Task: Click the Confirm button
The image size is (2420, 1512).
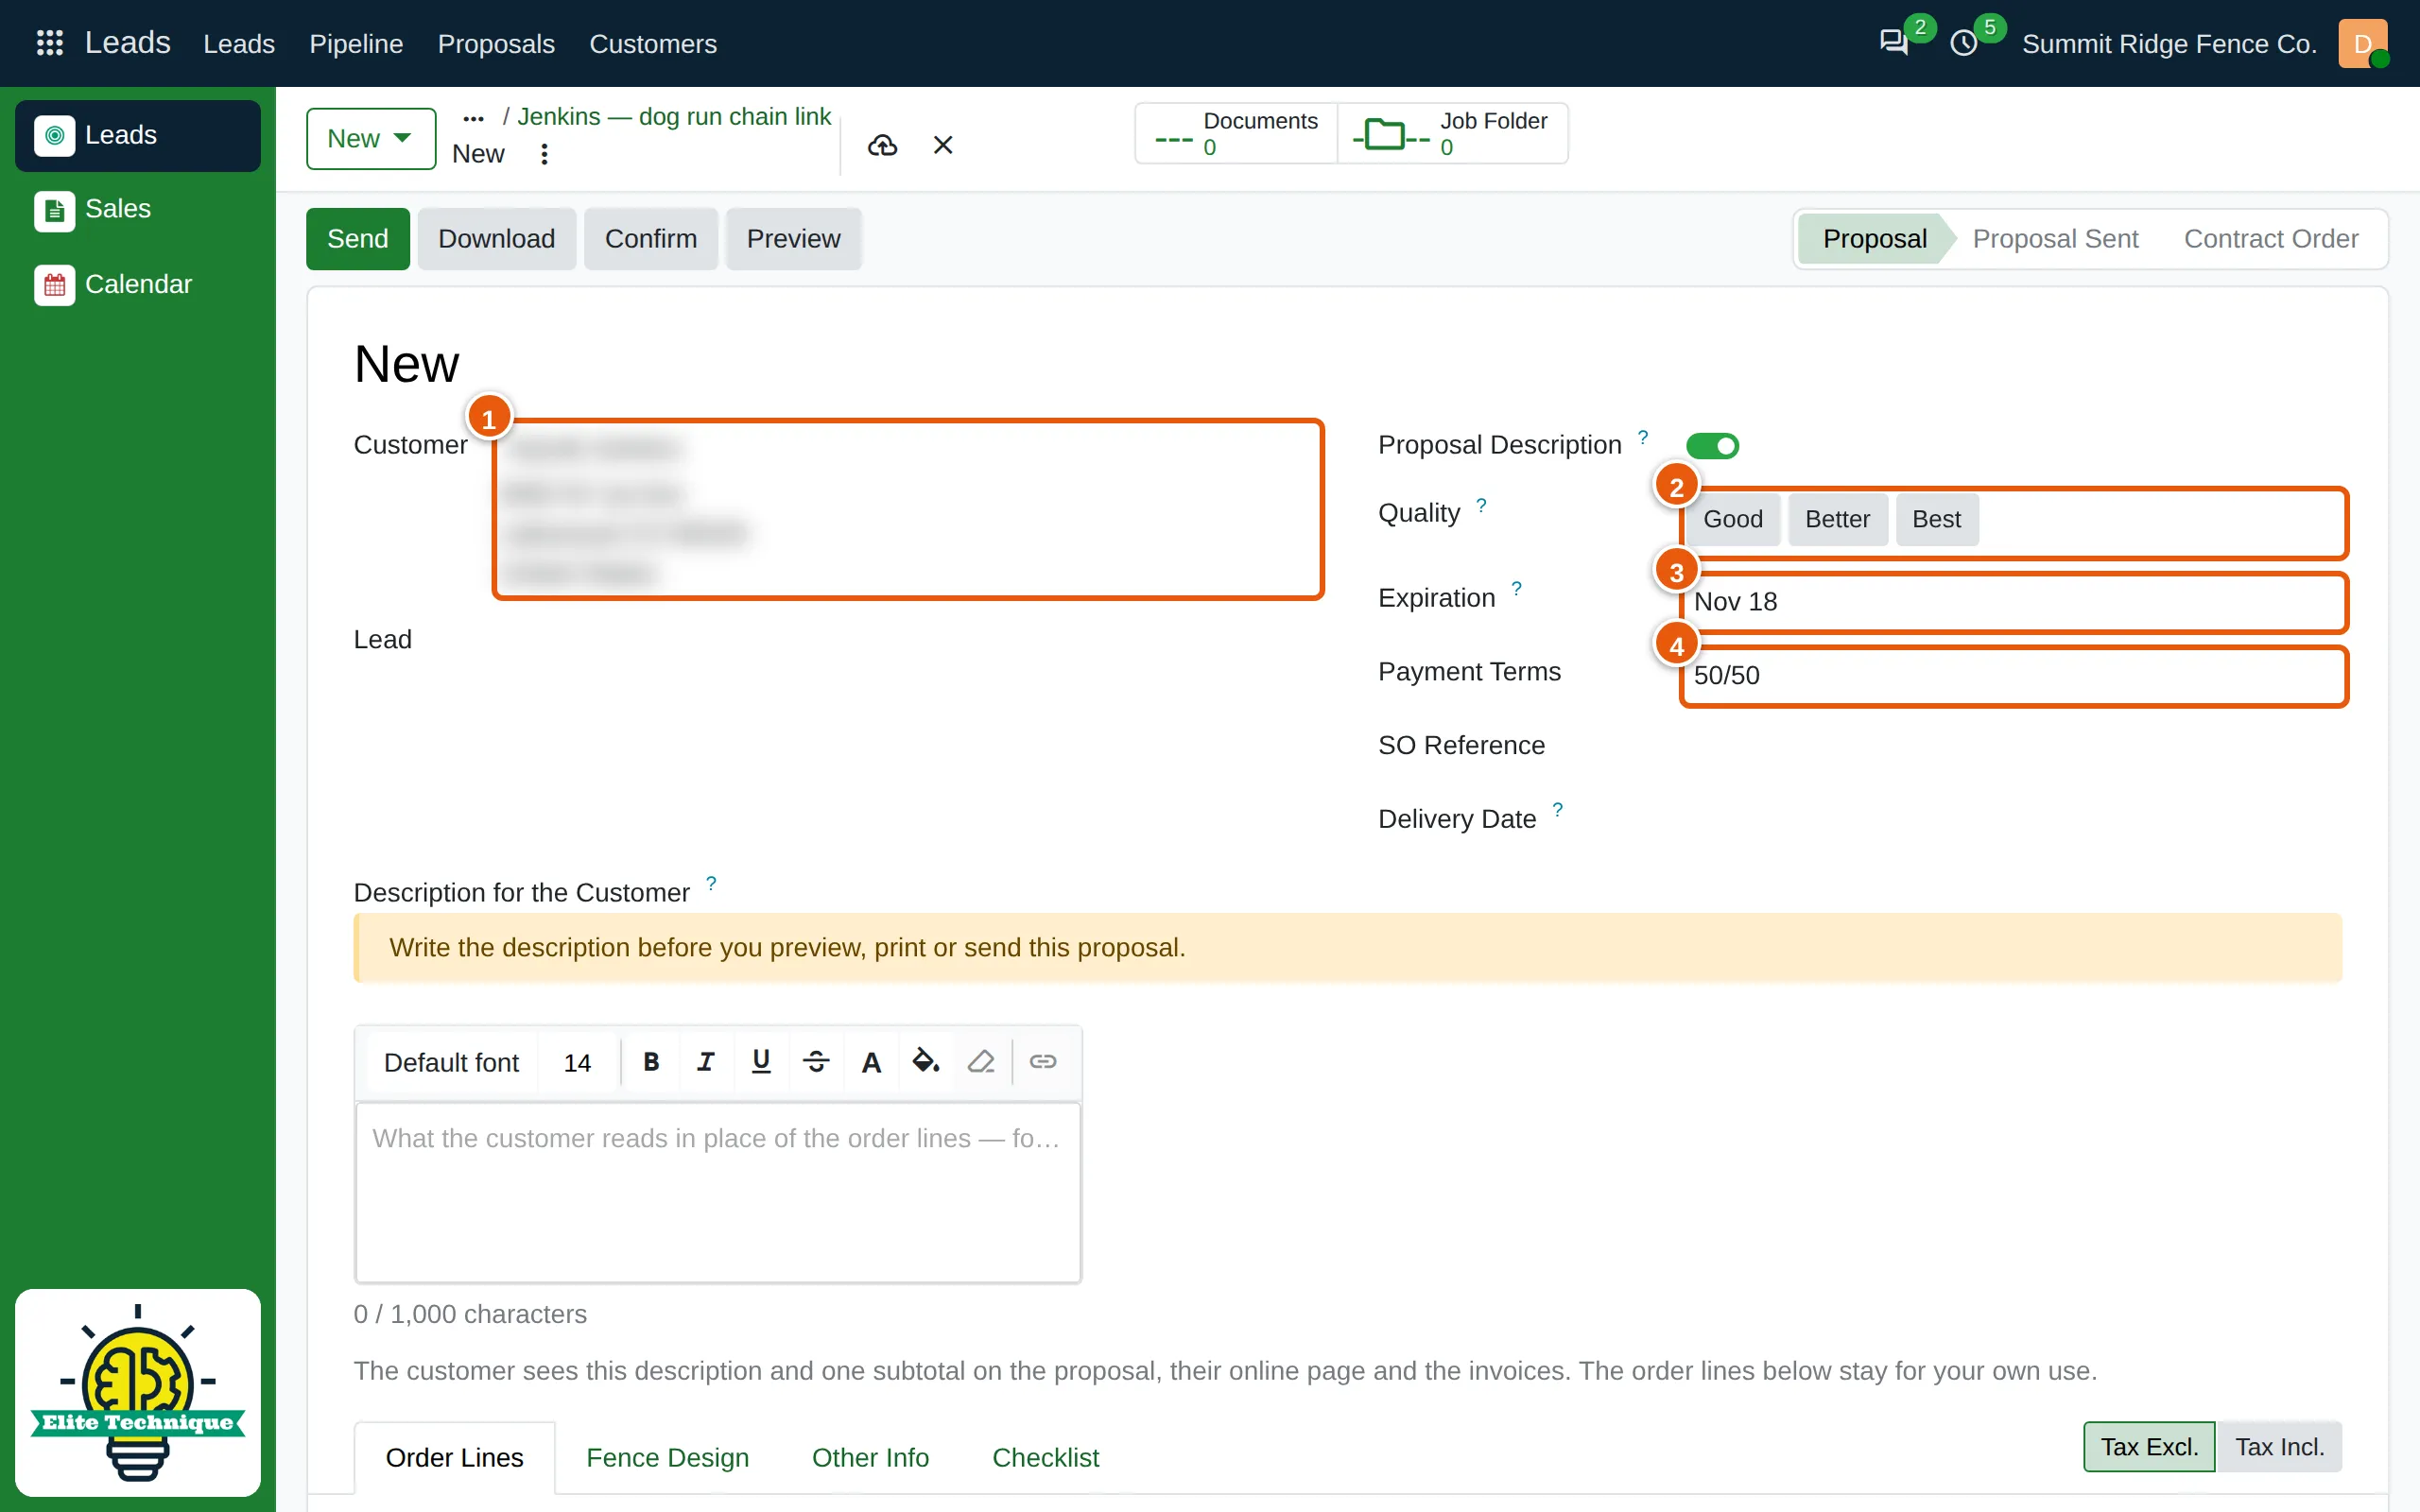Action: coord(651,239)
